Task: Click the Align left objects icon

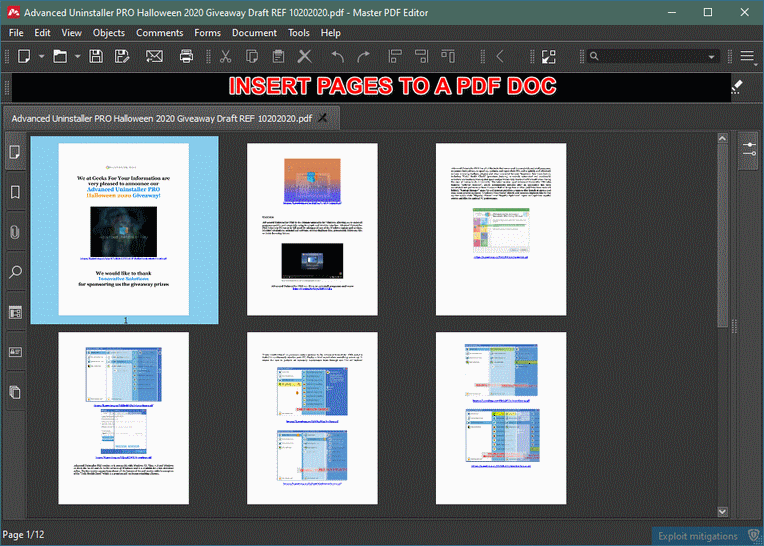Action: click(395, 56)
